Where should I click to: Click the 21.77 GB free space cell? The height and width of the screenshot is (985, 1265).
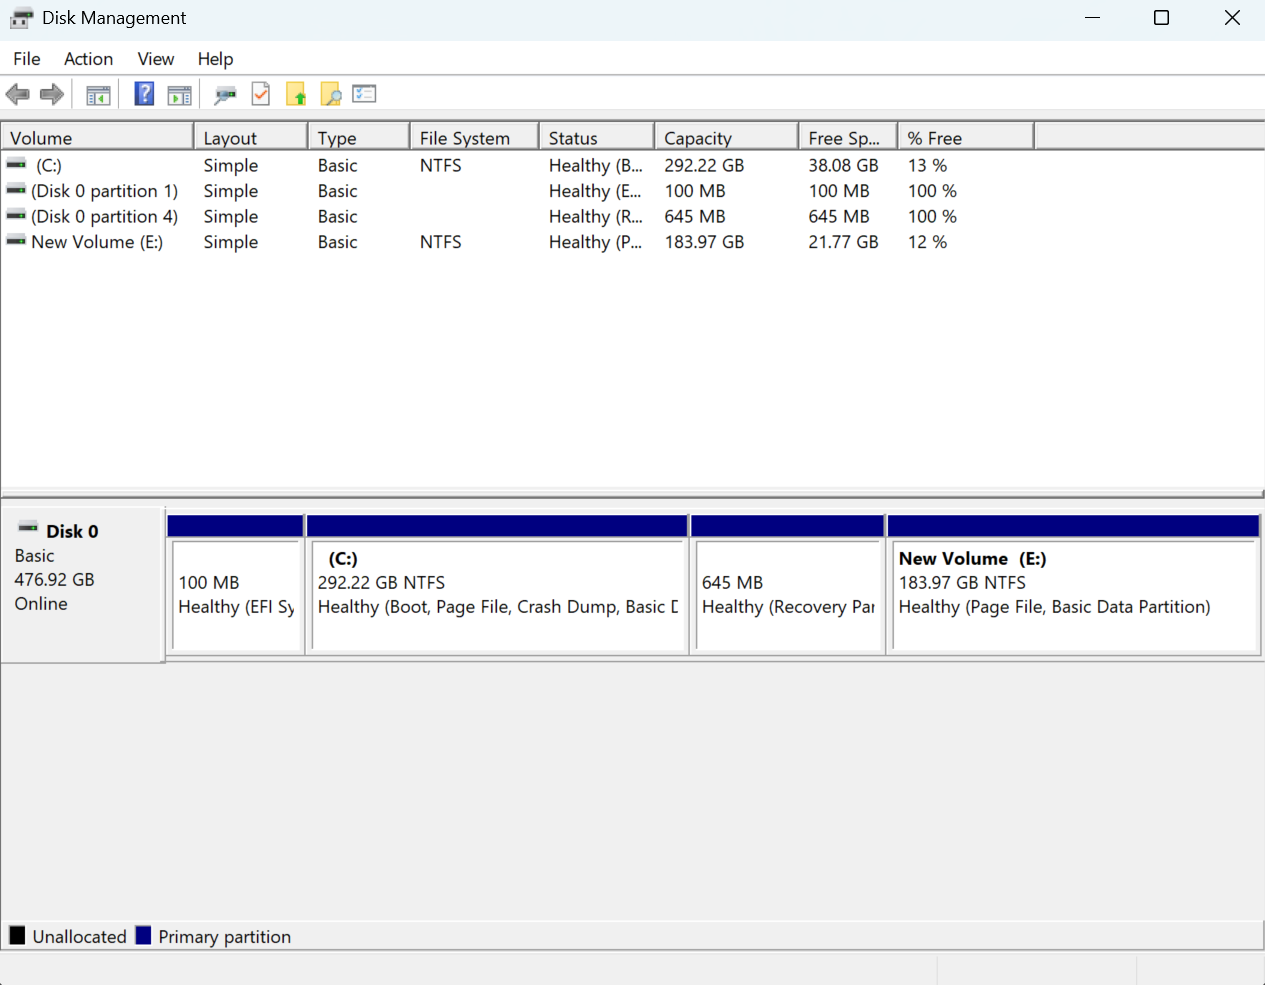click(x=843, y=242)
